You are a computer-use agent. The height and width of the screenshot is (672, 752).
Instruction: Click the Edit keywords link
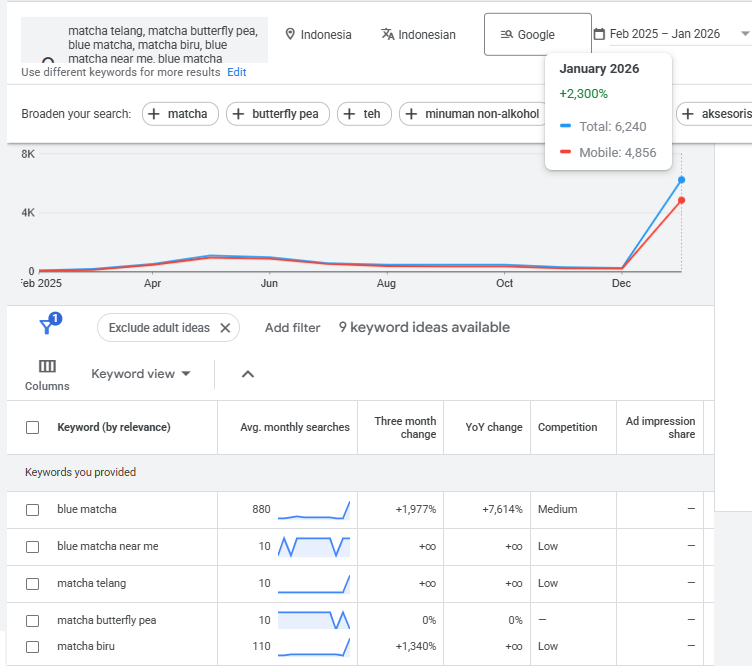point(236,72)
